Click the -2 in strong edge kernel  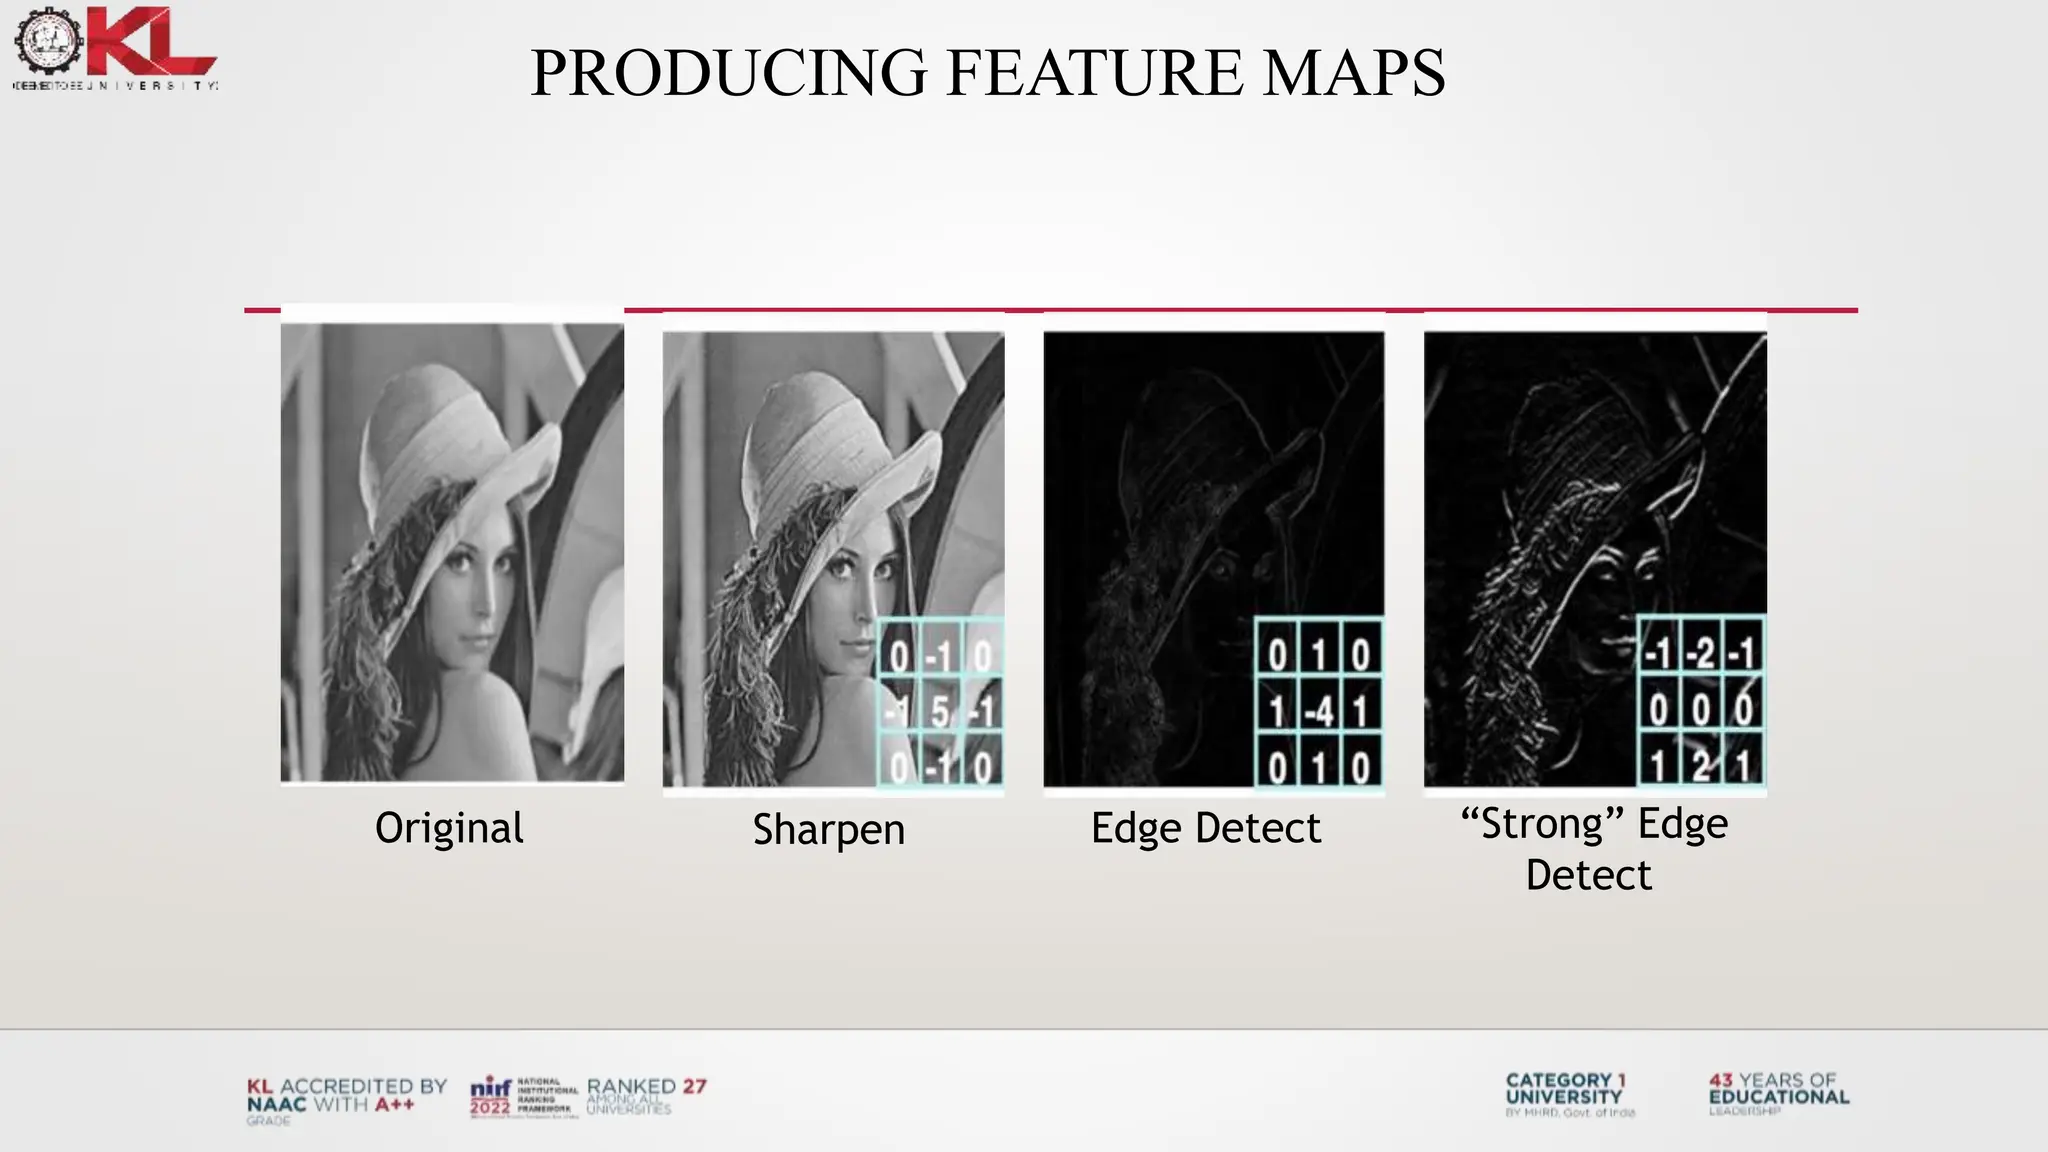click(1700, 653)
